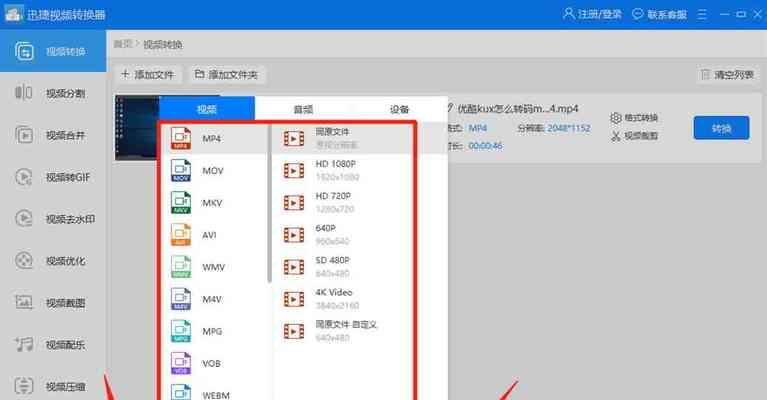Open the 视频转GIF tool
767x400 pixels.
click(53, 177)
